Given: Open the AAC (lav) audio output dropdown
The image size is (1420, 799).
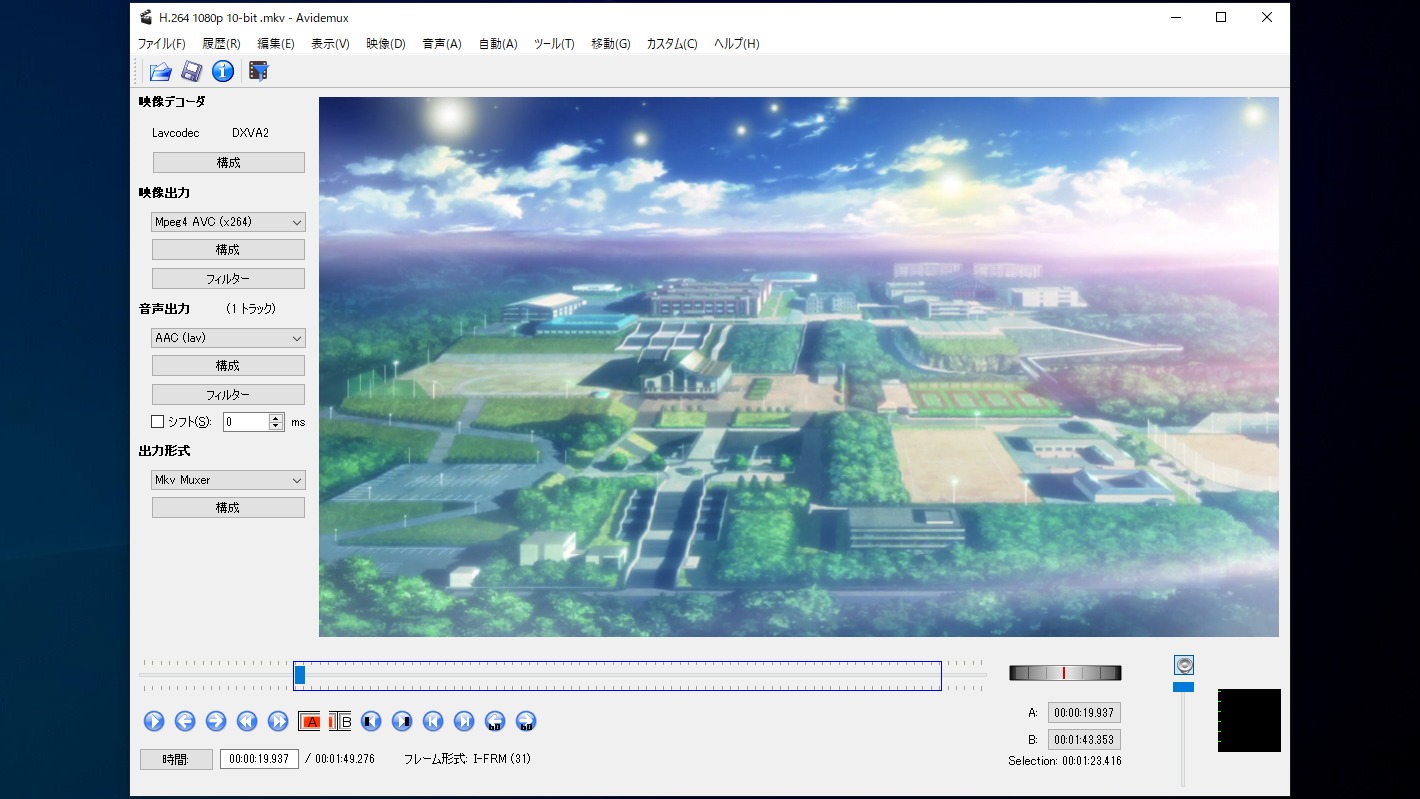Looking at the screenshot, I should pos(228,338).
